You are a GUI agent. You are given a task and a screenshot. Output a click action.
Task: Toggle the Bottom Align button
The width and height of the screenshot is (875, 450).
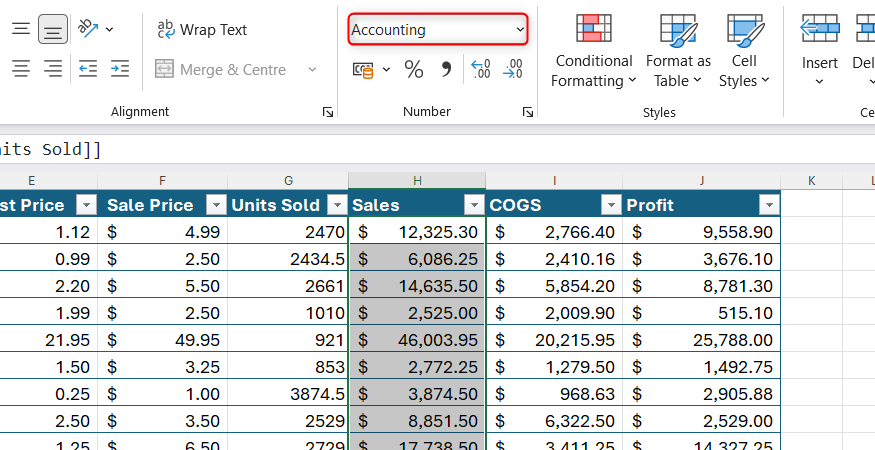click(53, 29)
